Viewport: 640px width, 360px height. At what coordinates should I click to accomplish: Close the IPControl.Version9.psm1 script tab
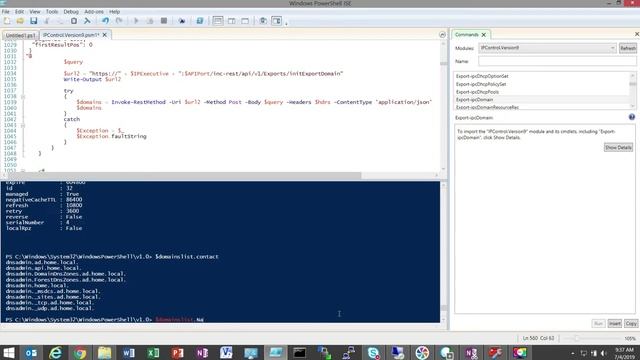click(104, 35)
